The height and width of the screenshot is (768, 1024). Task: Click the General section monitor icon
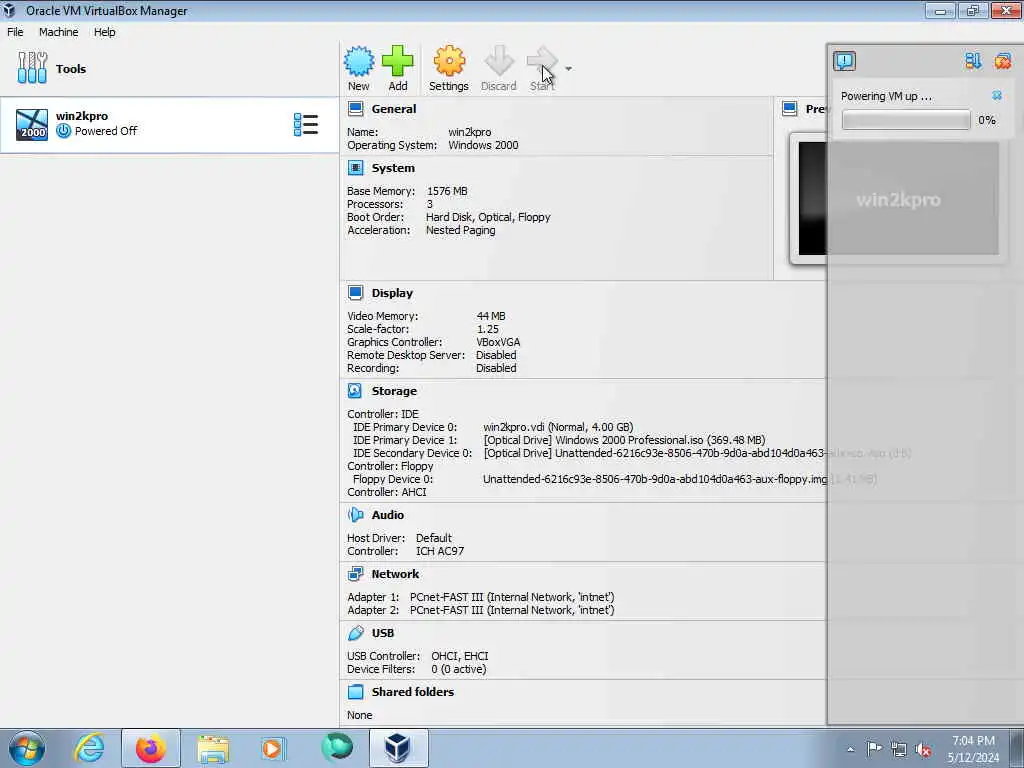coord(355,109)
